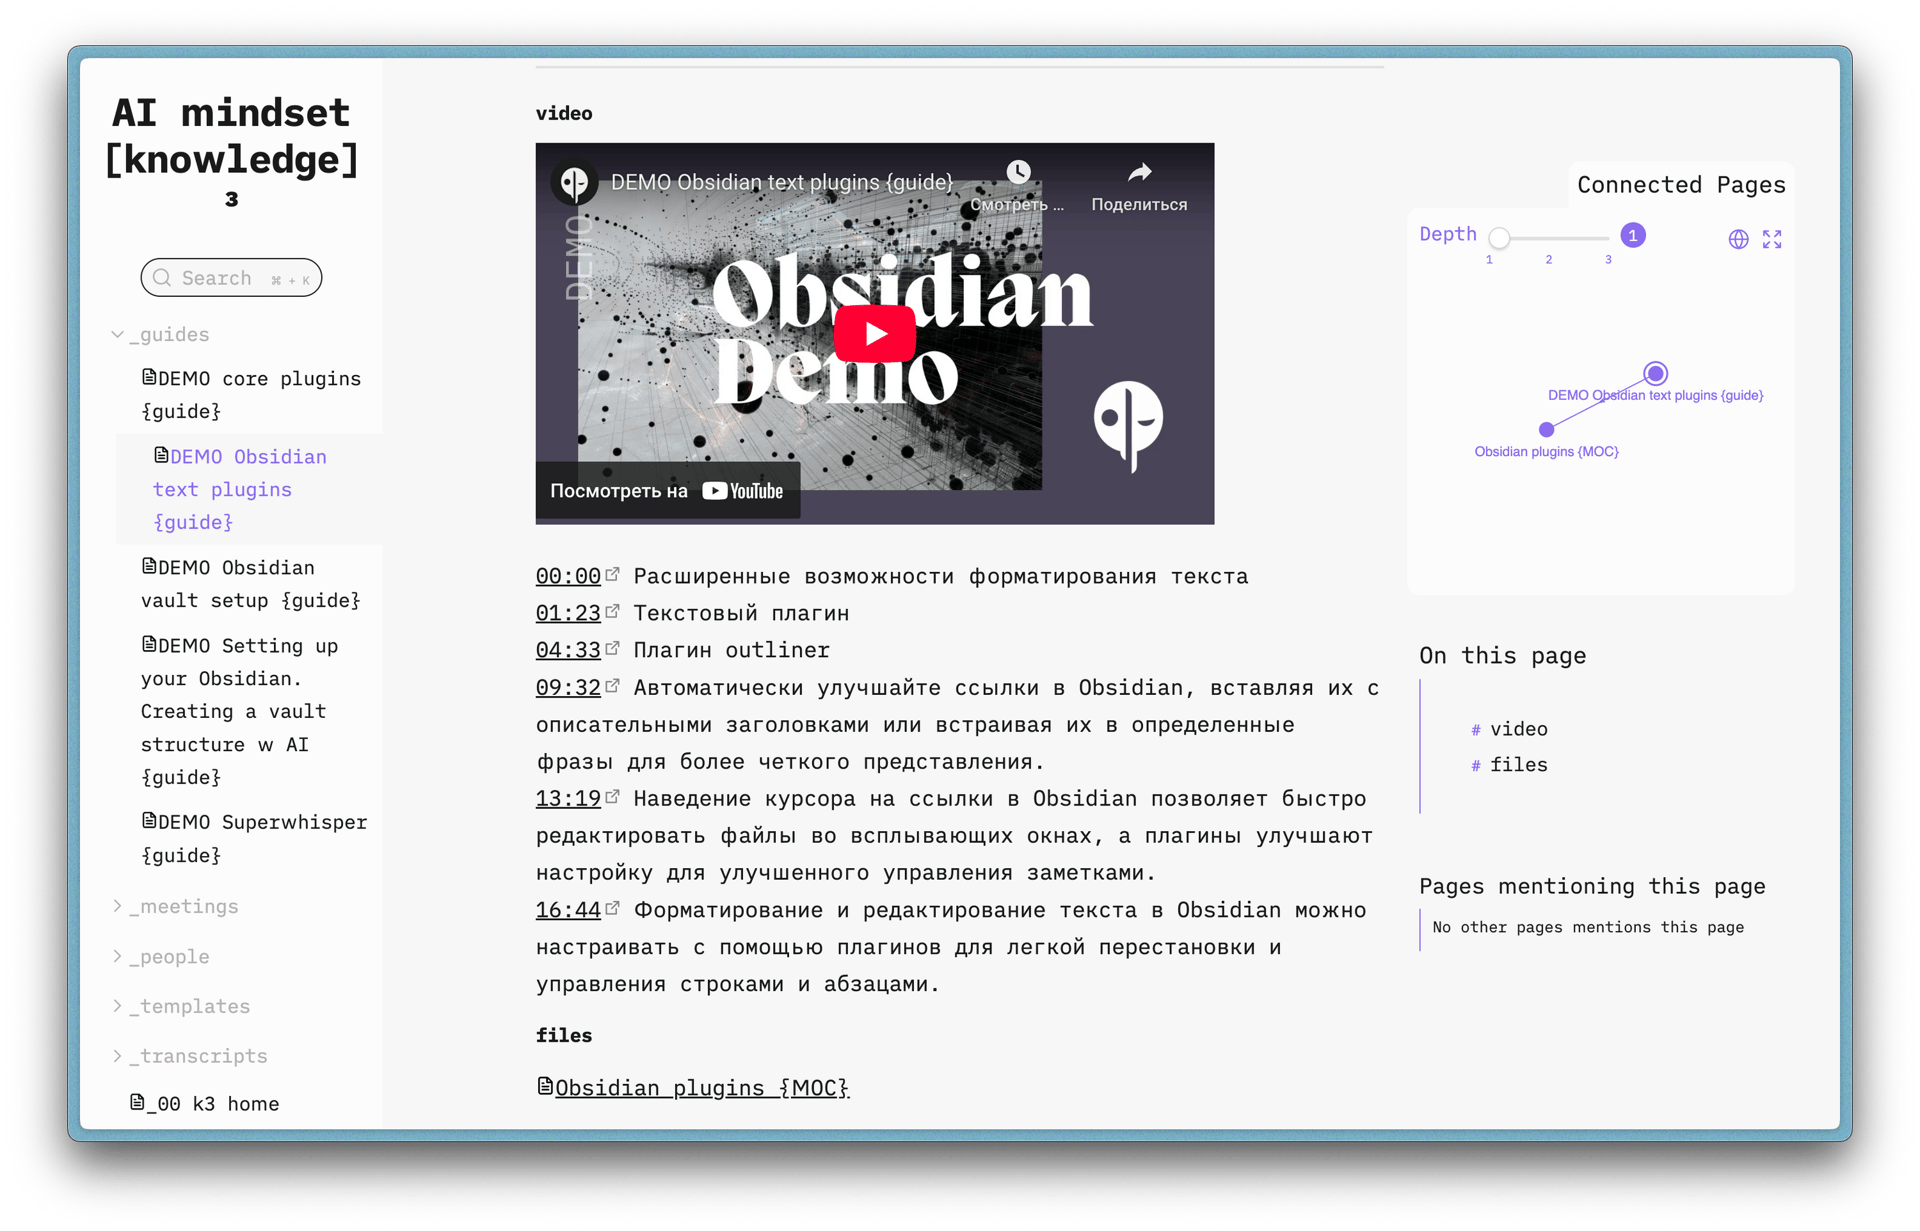Expand the _templates folder
This screenshot has height=1231, width=1920.
(181, 1007)
